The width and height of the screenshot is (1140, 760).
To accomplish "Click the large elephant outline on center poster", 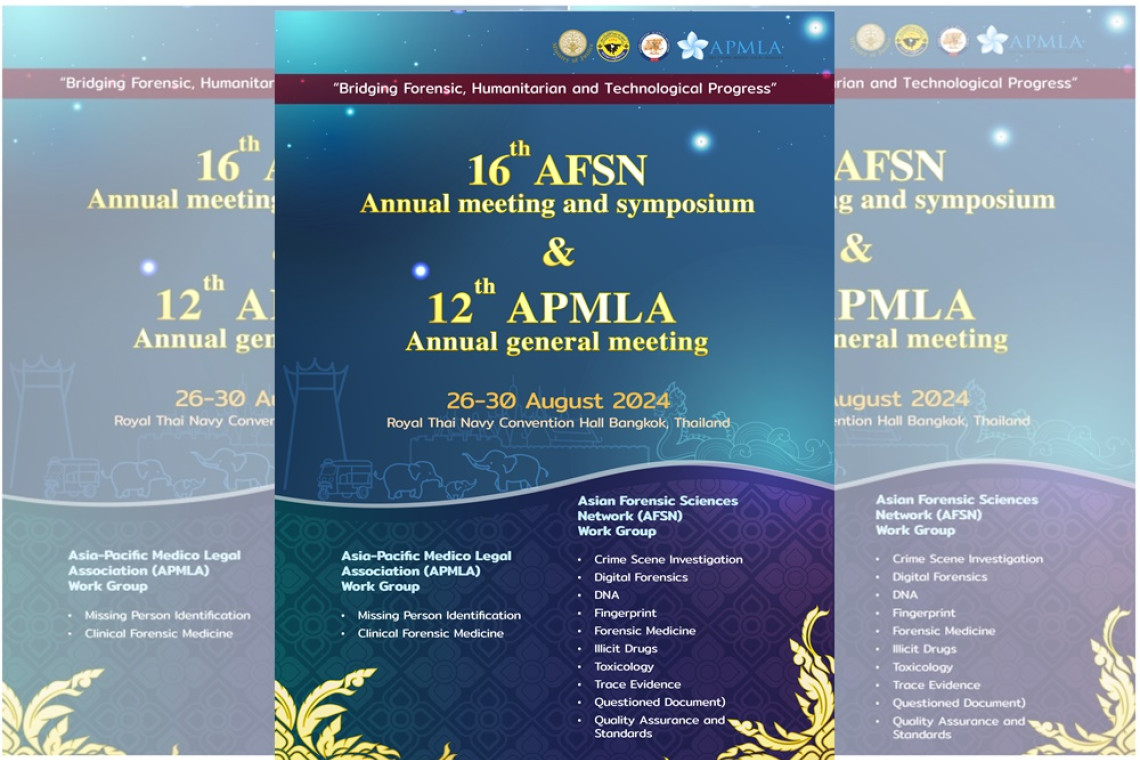I will tap(505, 468).
